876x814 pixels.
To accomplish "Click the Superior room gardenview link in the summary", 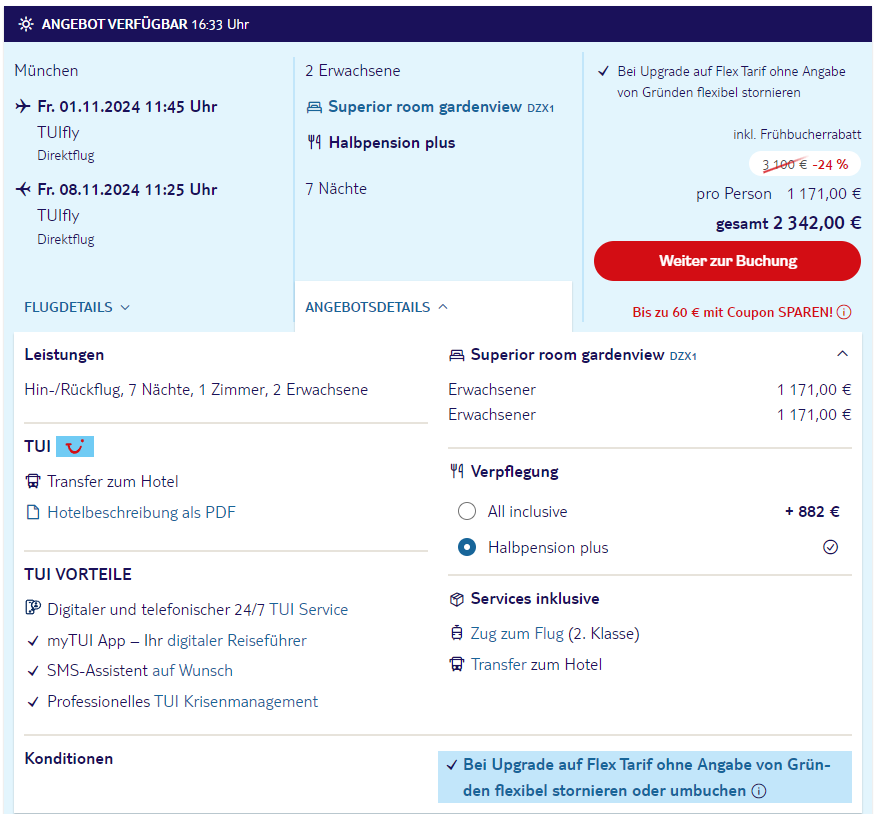I will click(425, 107).
